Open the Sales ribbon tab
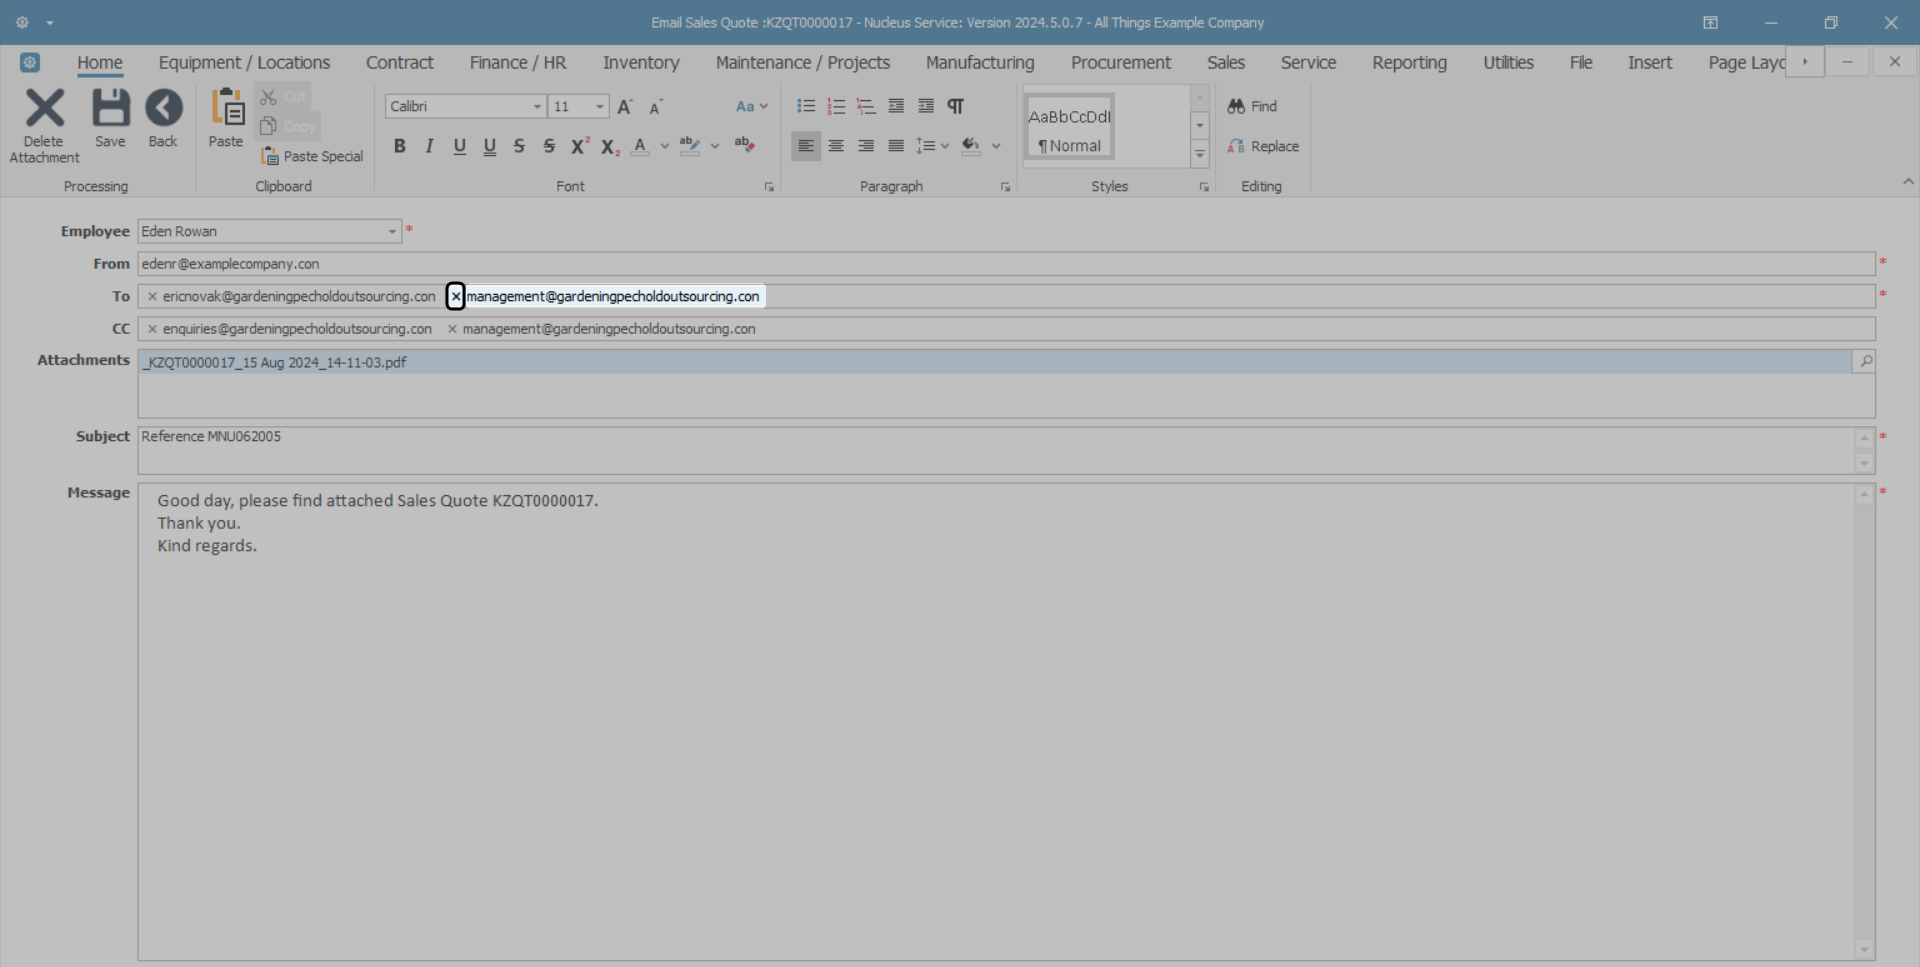 [x=1225, y=62]
